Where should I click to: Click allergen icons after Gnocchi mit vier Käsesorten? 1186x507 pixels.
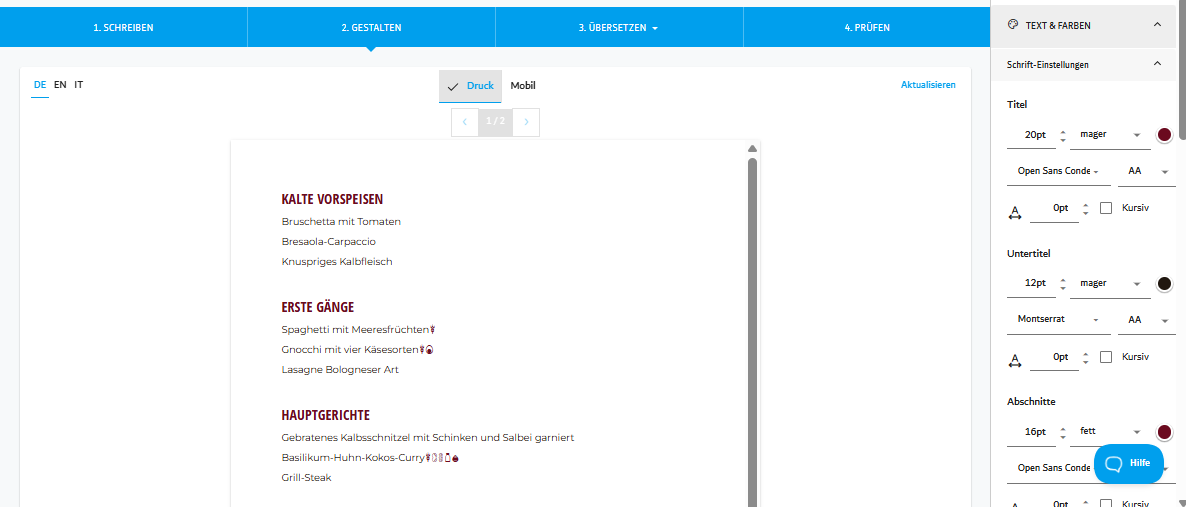(426, 350)
